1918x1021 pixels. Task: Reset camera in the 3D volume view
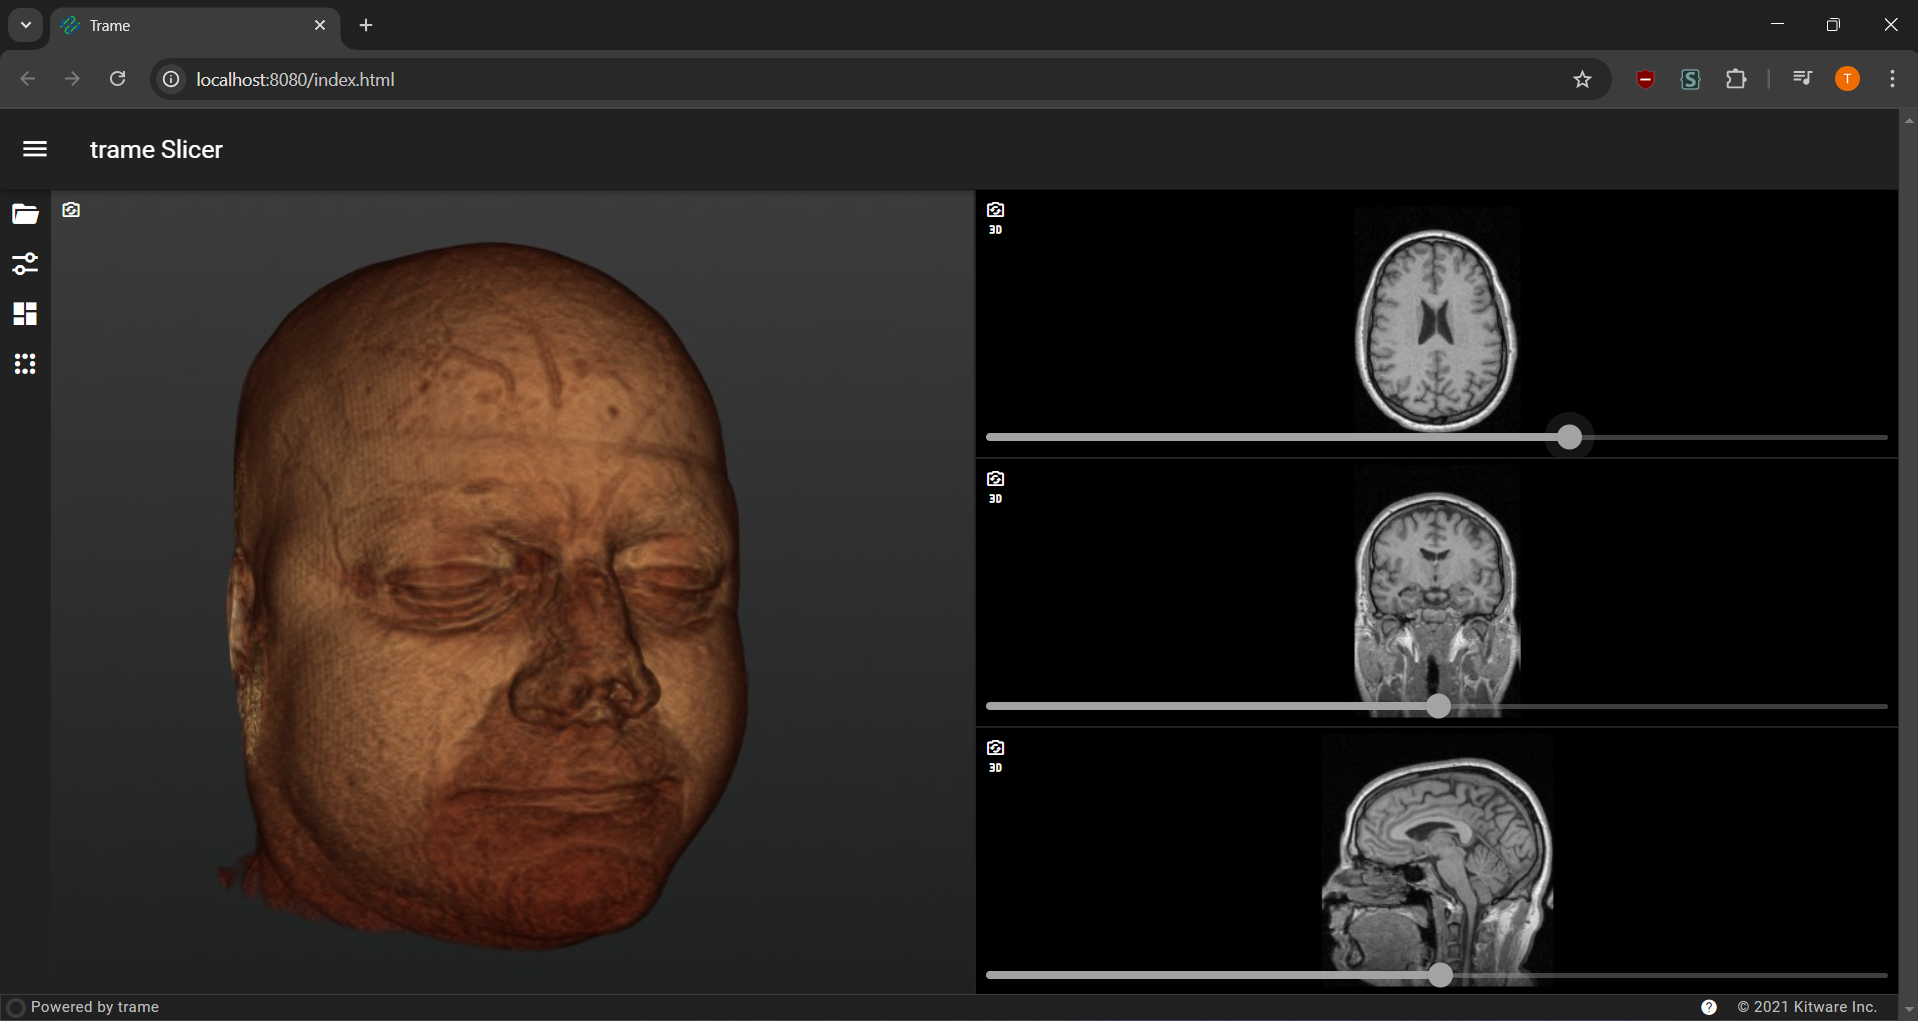[71, 210]
